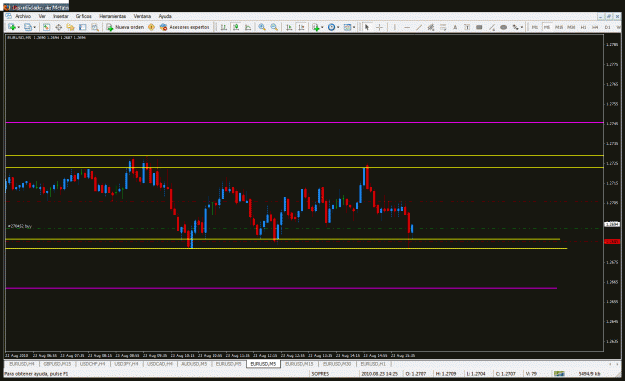Switch to the AUDUSD,M5 chart tab
The image size is (625, 381).
[x=194, y=364]
